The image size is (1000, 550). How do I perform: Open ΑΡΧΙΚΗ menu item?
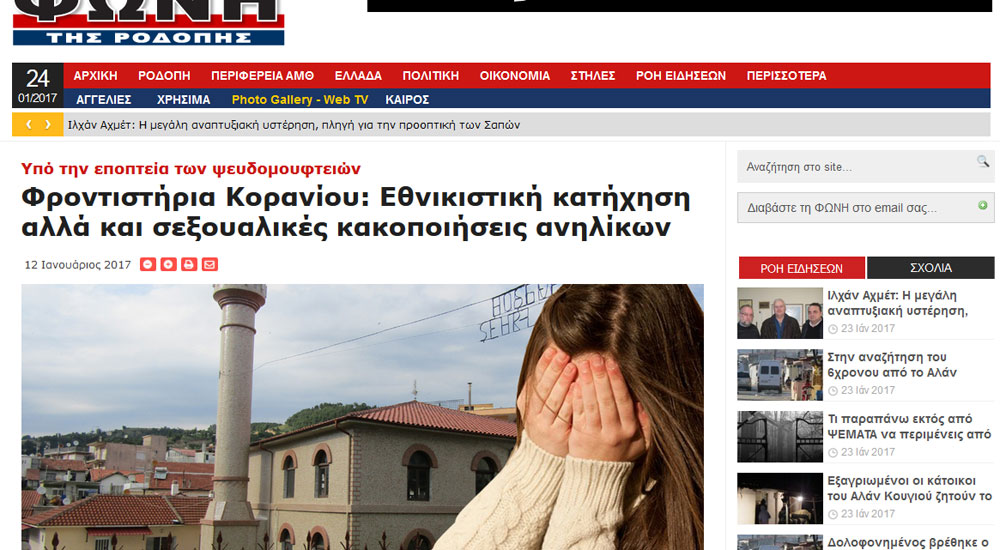(x=95, y=75)
